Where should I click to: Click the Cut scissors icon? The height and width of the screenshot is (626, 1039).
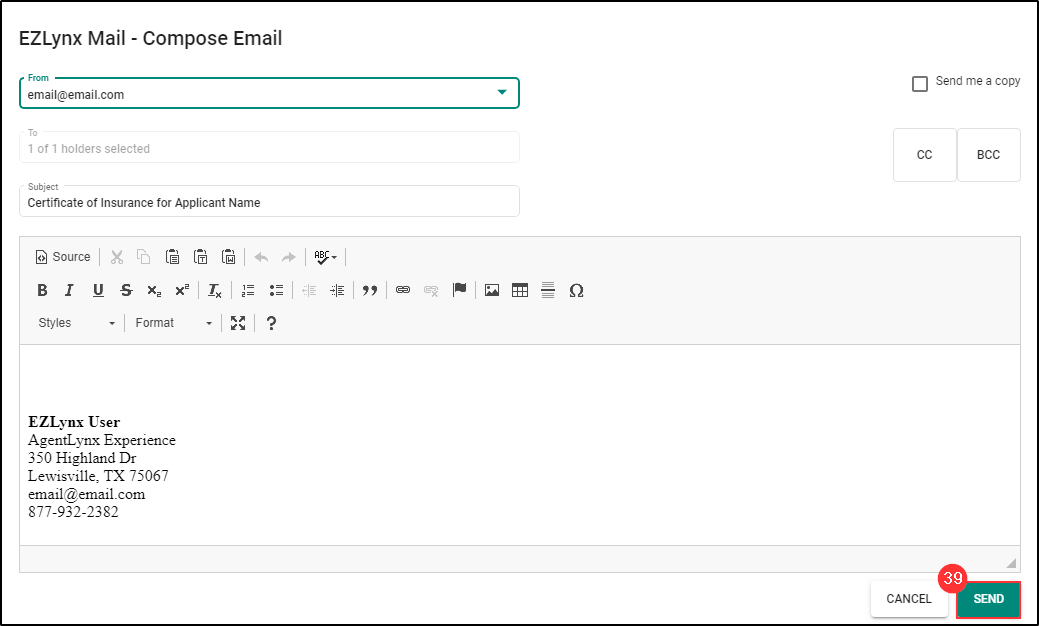click(117, 257)
